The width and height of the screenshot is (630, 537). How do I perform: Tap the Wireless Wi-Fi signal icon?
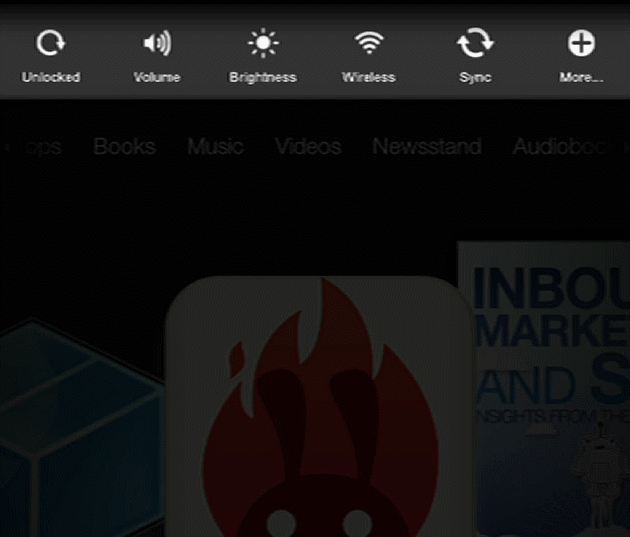(x=369, y=43)
